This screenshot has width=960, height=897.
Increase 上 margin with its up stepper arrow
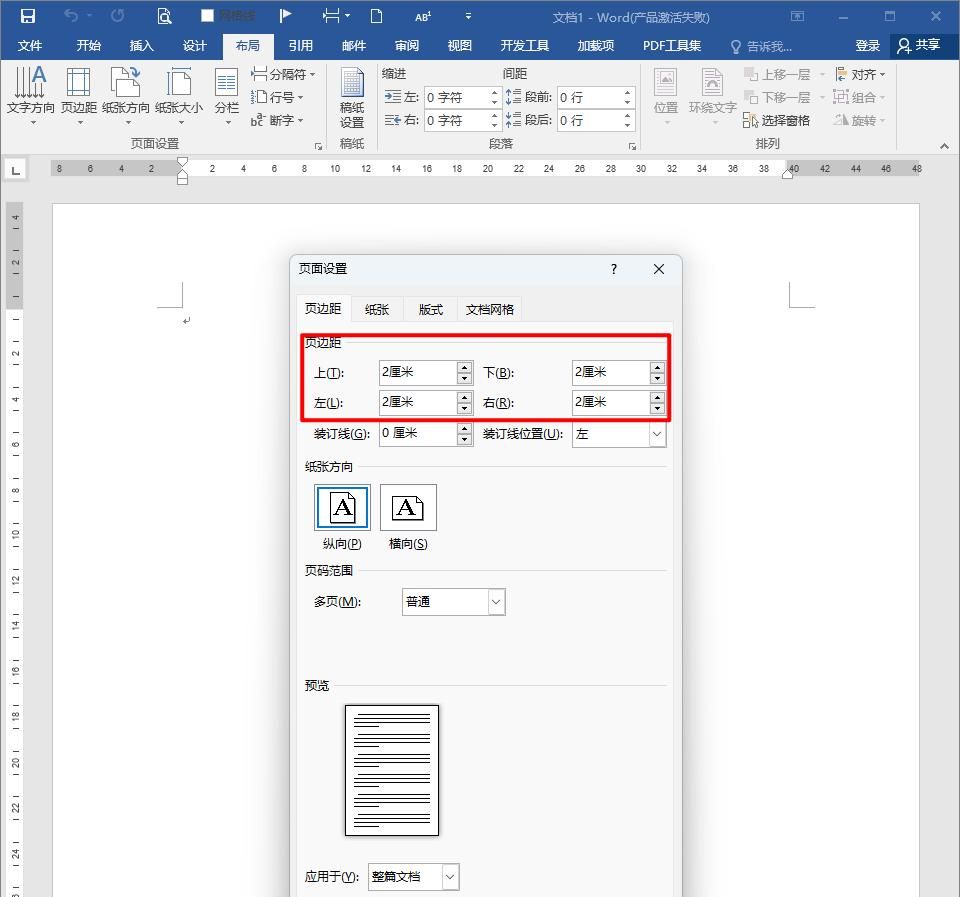point(463,367)
